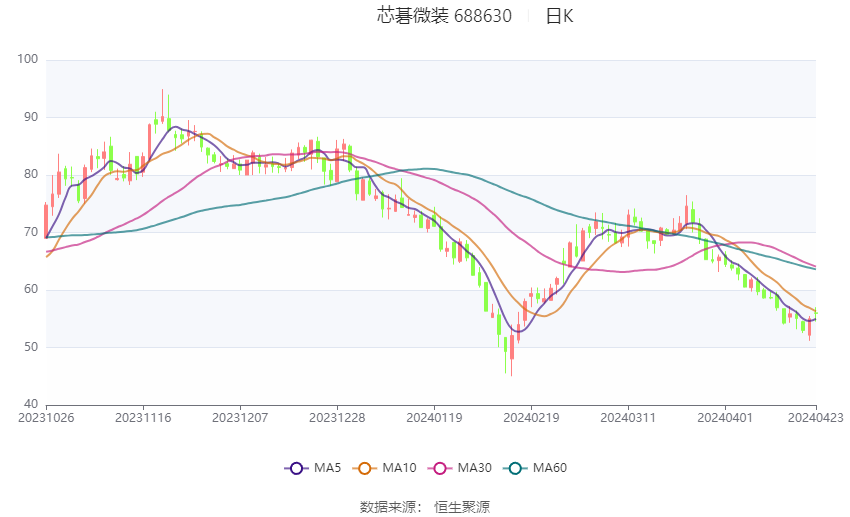Click the orange MA10 legend circle marker

(365, 468)
